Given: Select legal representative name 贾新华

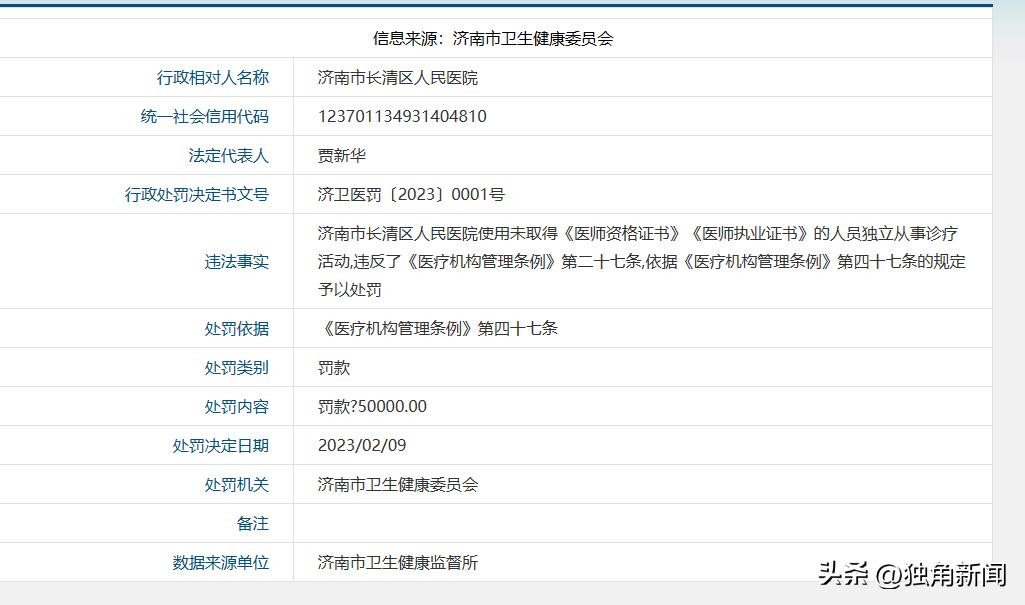Looking at the screenshot, I should pos(342,155).
